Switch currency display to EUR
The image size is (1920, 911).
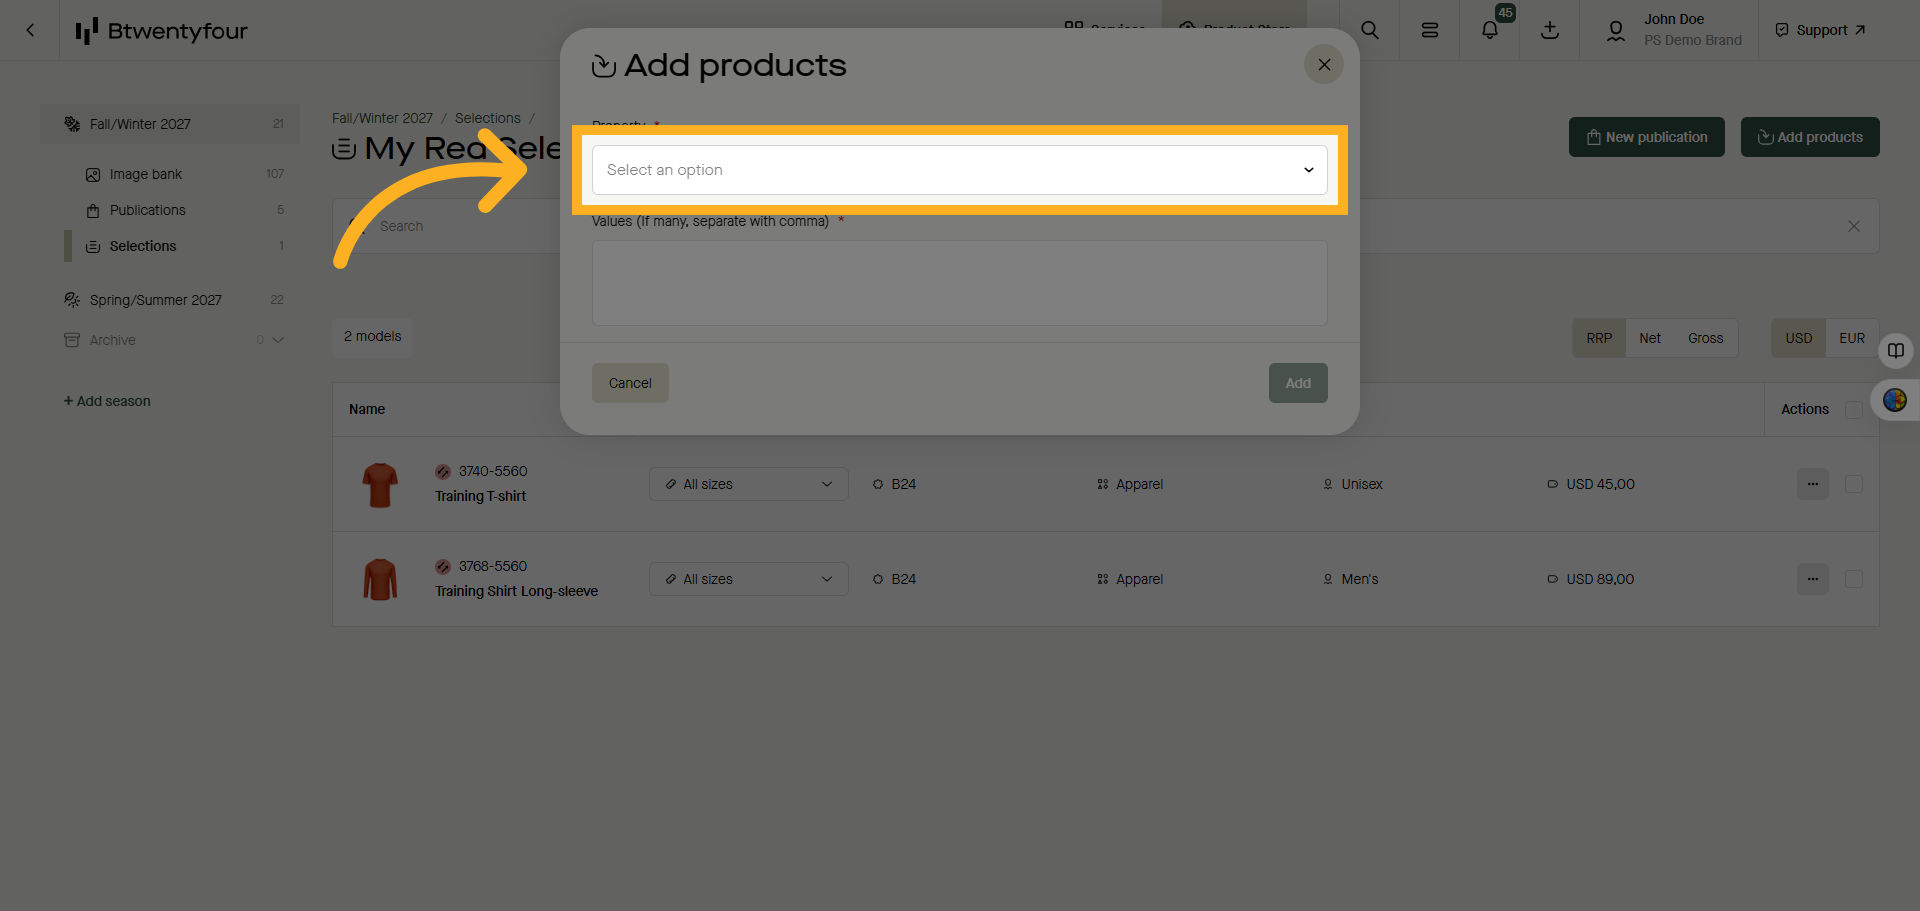(1851, 338)
